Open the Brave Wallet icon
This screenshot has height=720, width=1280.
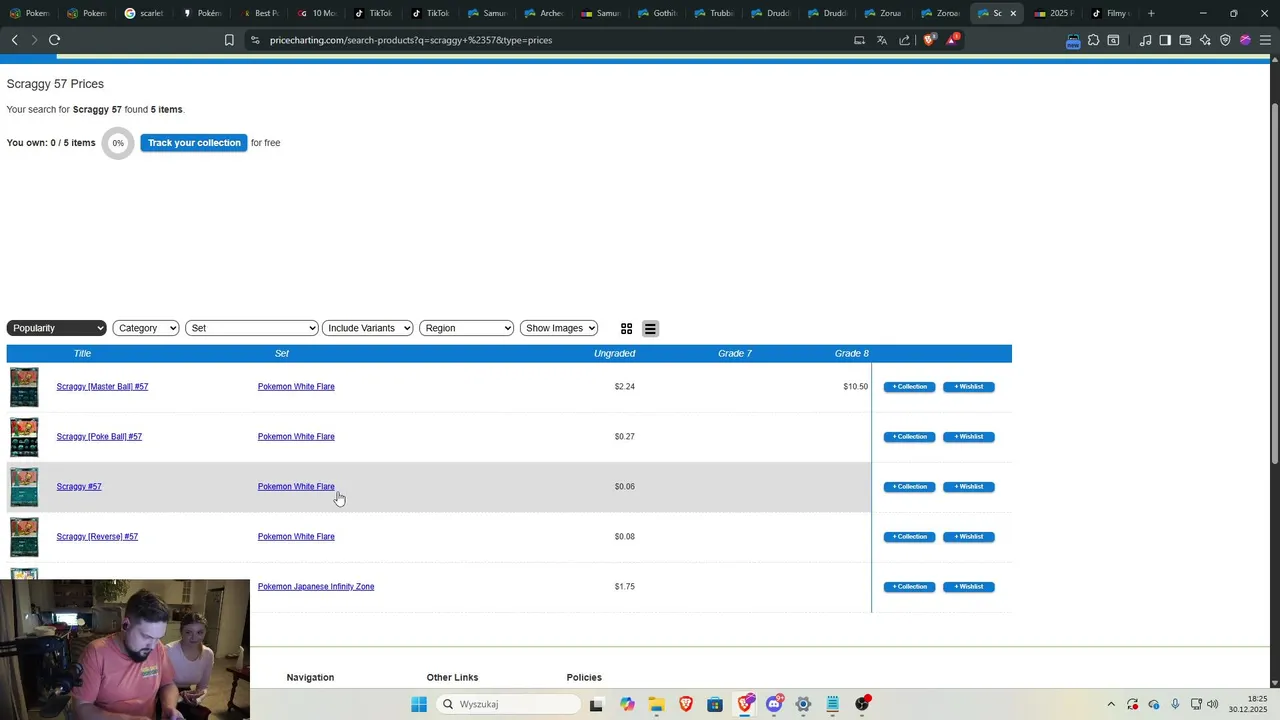[x=1185, y=40]
